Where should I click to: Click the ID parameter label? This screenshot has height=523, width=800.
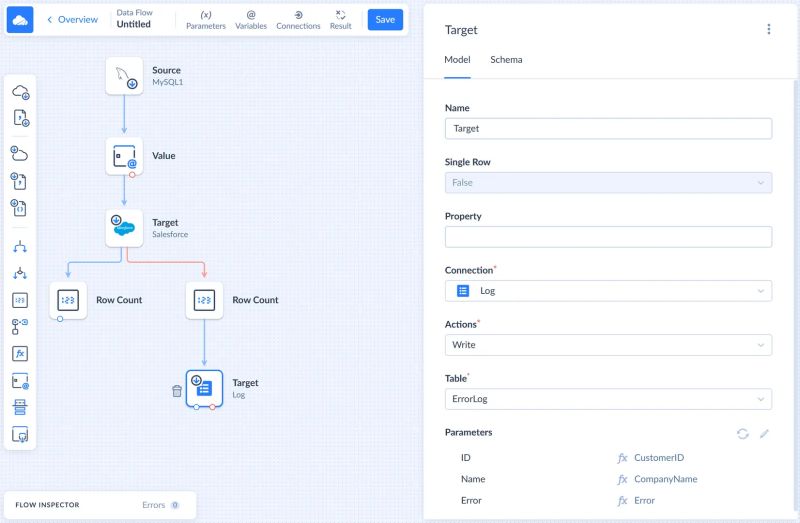coord(466,458)
